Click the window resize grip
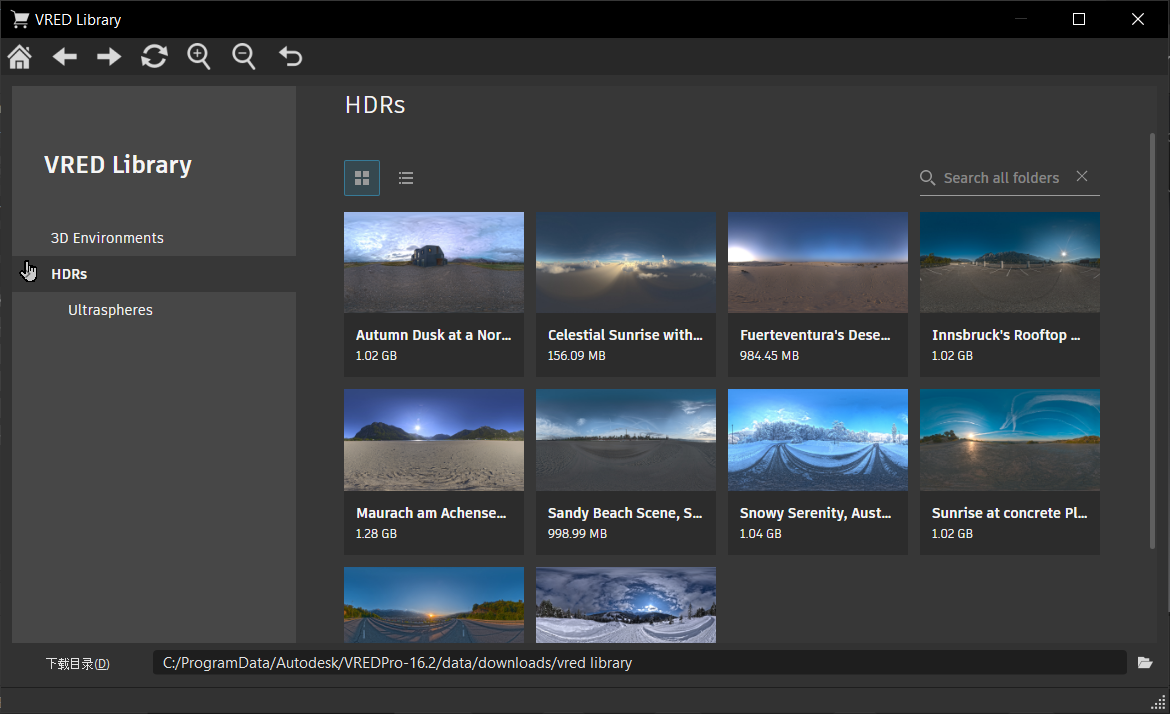1170x714 pixels. (1159, 703)
